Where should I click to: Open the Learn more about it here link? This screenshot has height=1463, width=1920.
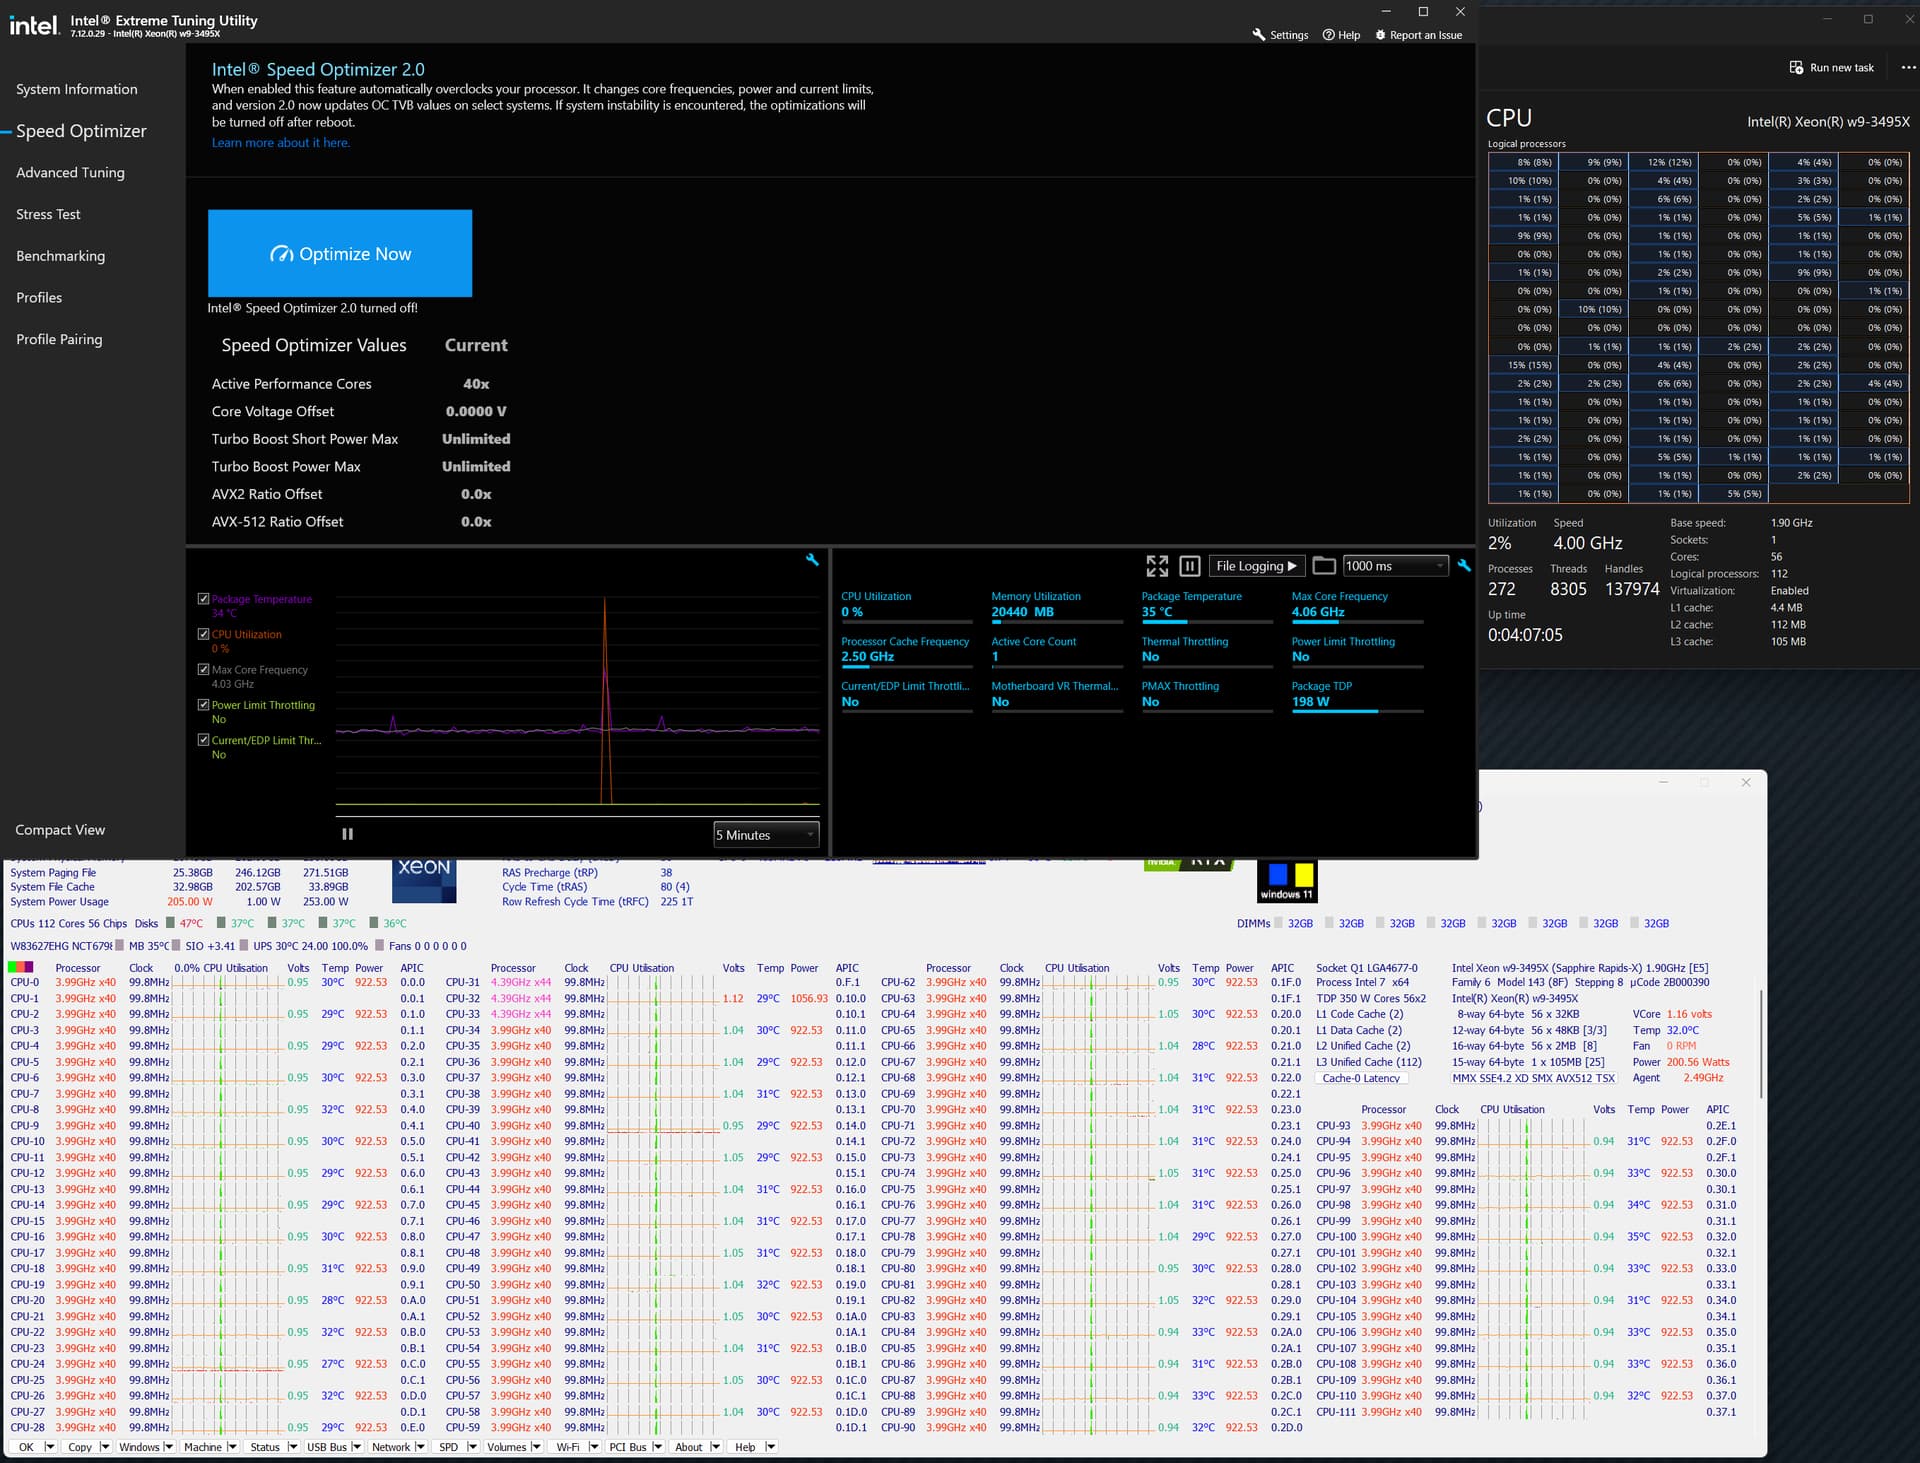click(x=280, y=142)
